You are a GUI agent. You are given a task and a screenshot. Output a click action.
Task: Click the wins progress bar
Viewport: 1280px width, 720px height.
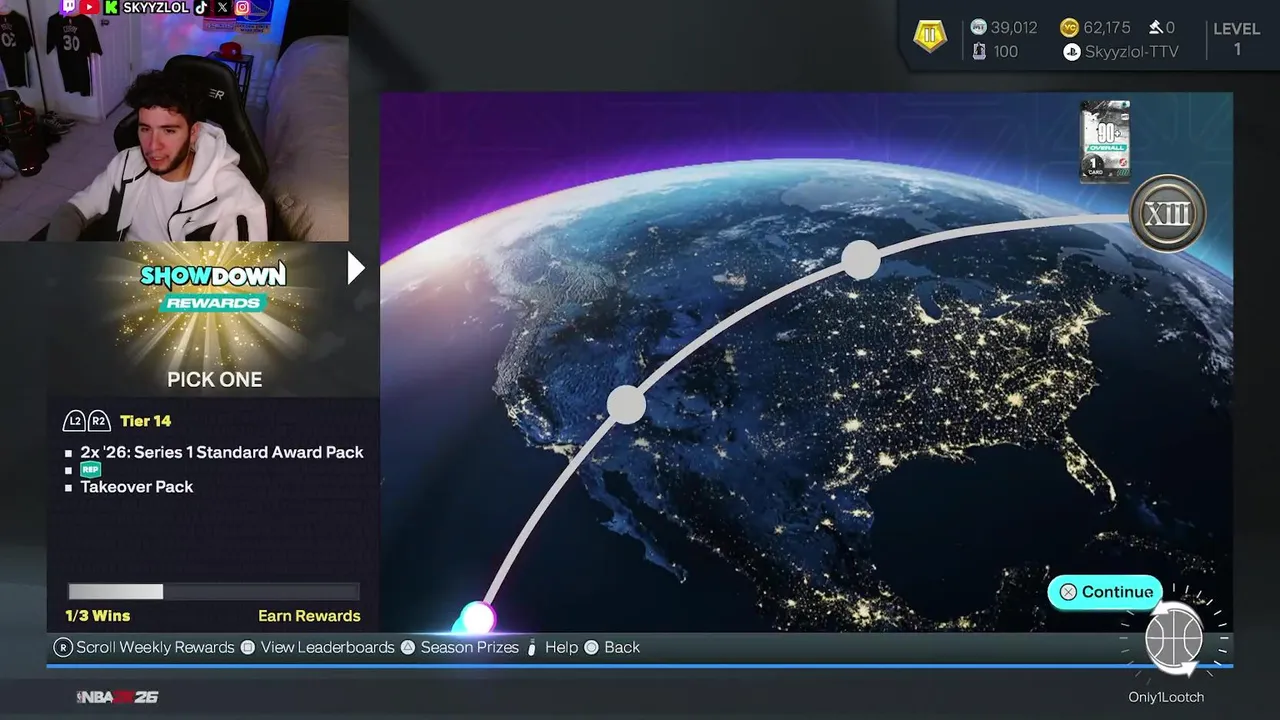coord(213,592)
